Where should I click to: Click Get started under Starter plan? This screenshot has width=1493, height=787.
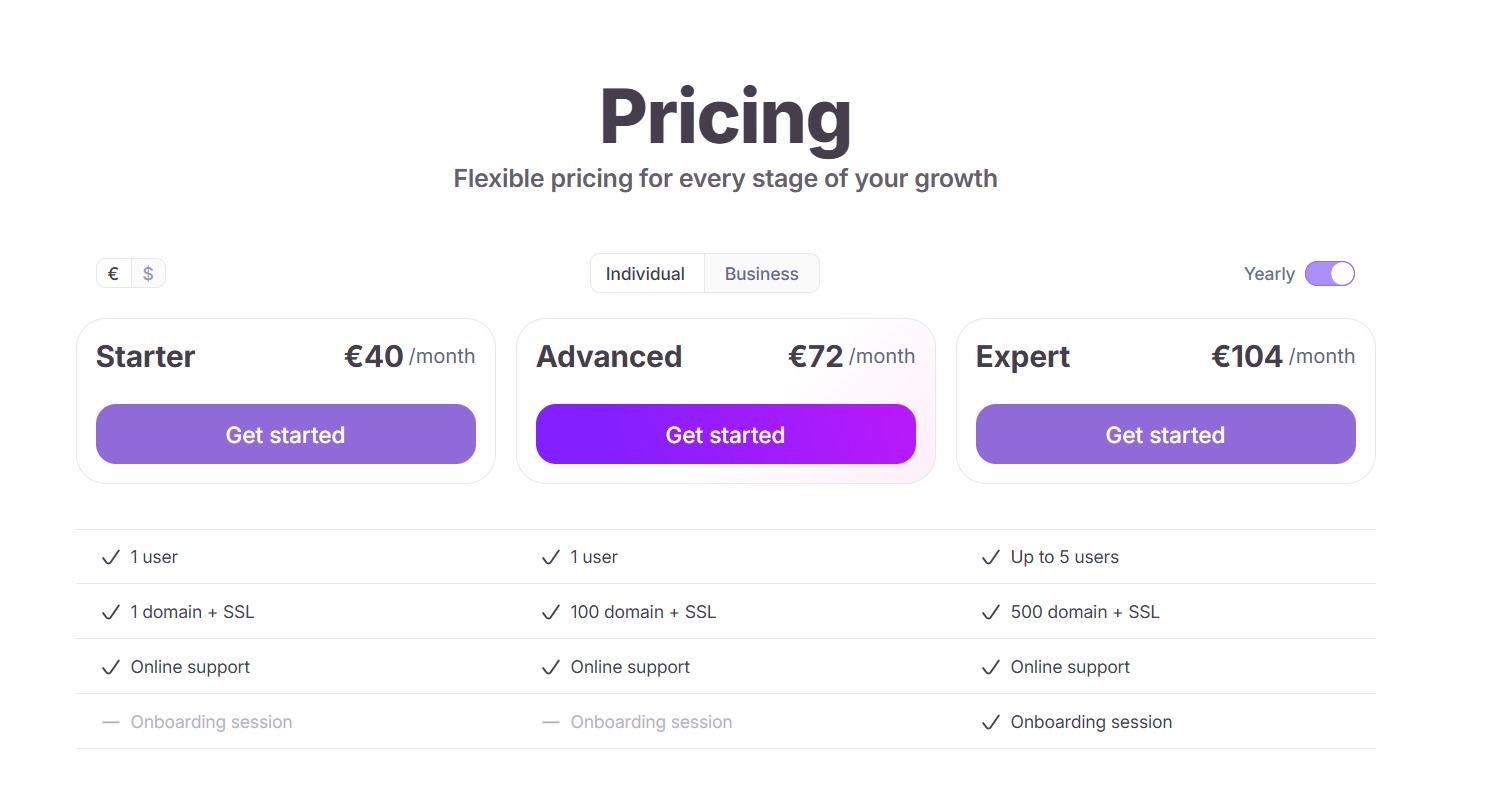[x=286, y=434]
